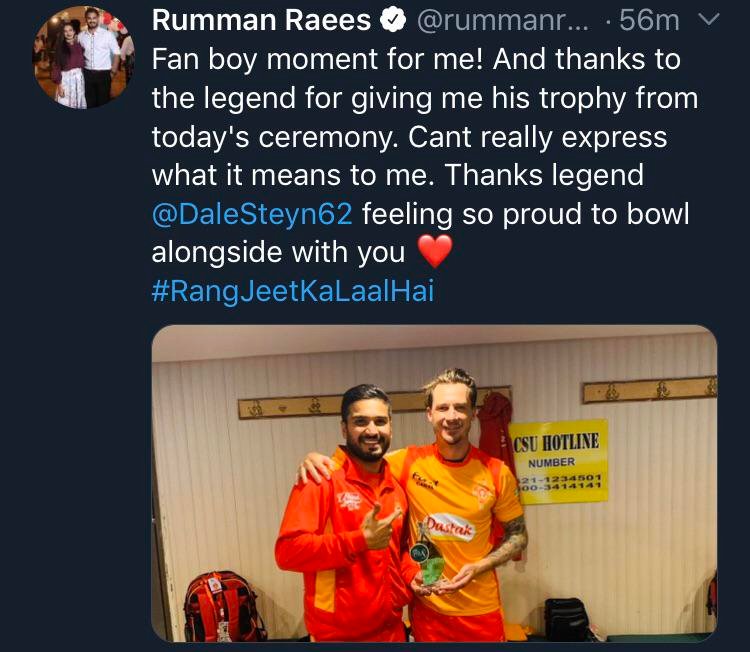Open the 56m timestamp link
Viewport: 750px width, 652px height.
pyautogui.click(x=650, y=21)
